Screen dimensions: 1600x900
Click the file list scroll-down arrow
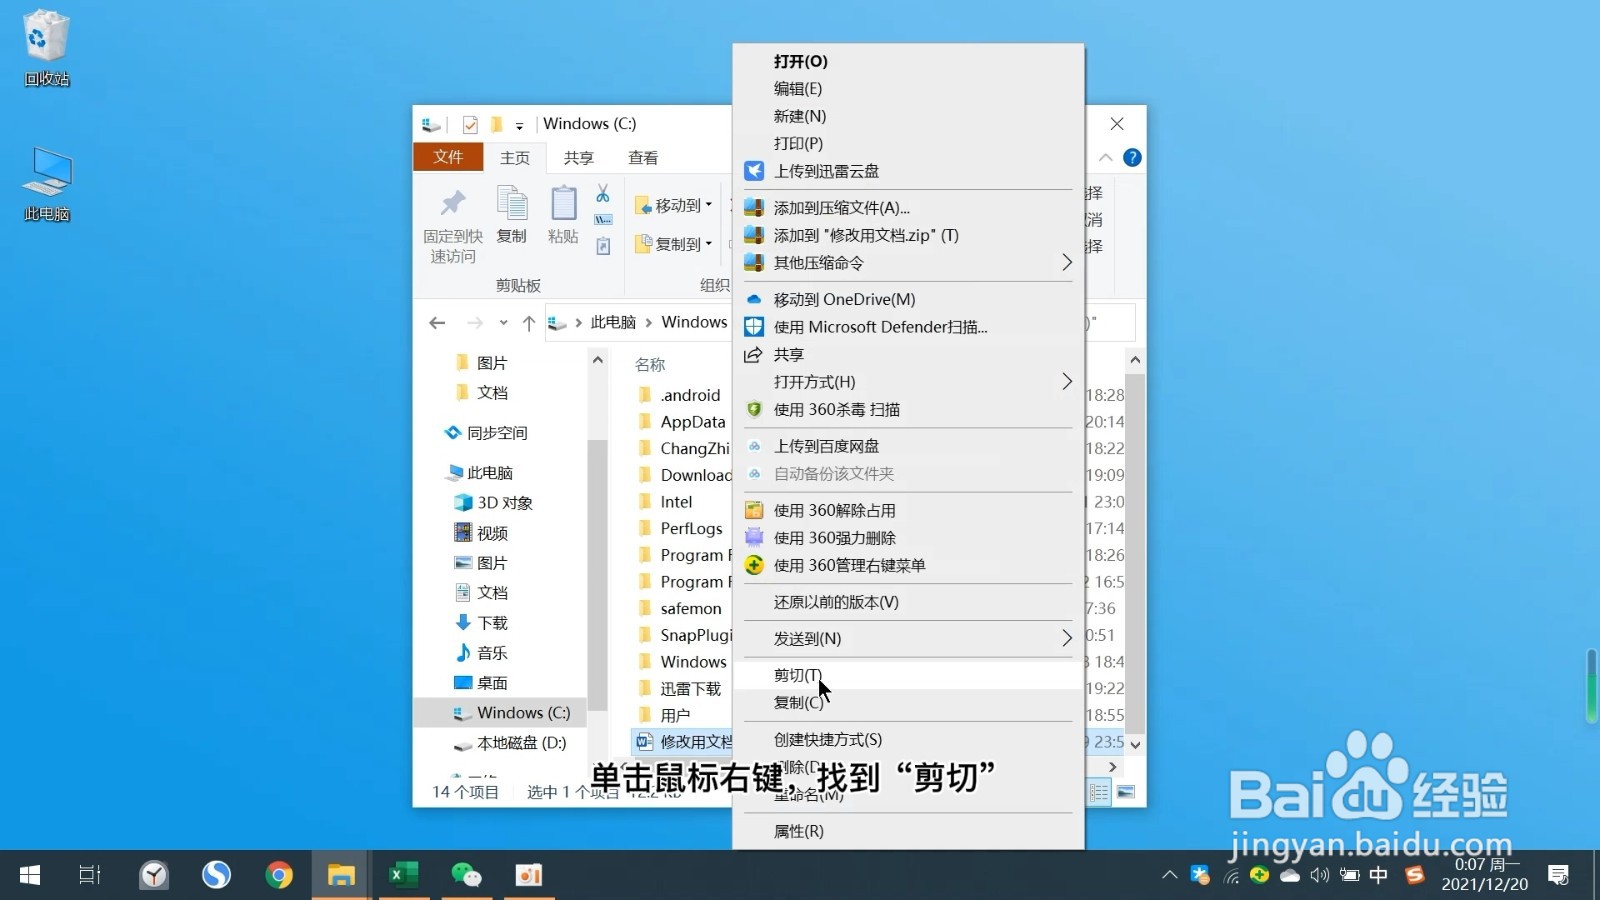click(1135, 745)
